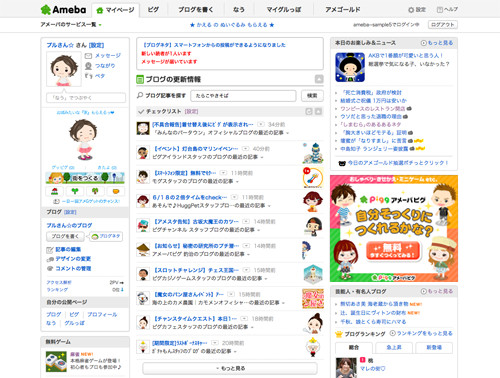Click the 検索 button

tap(312, 96)
